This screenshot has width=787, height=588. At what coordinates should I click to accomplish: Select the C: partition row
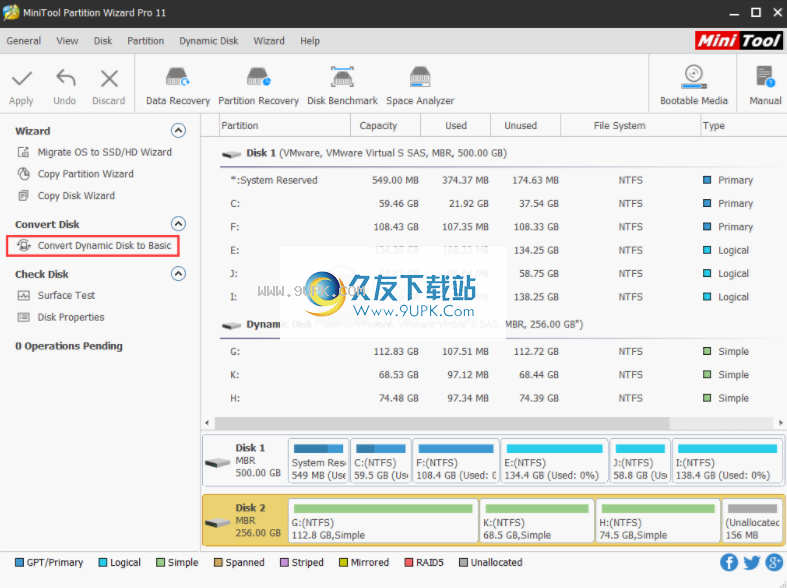click(502, 203)
